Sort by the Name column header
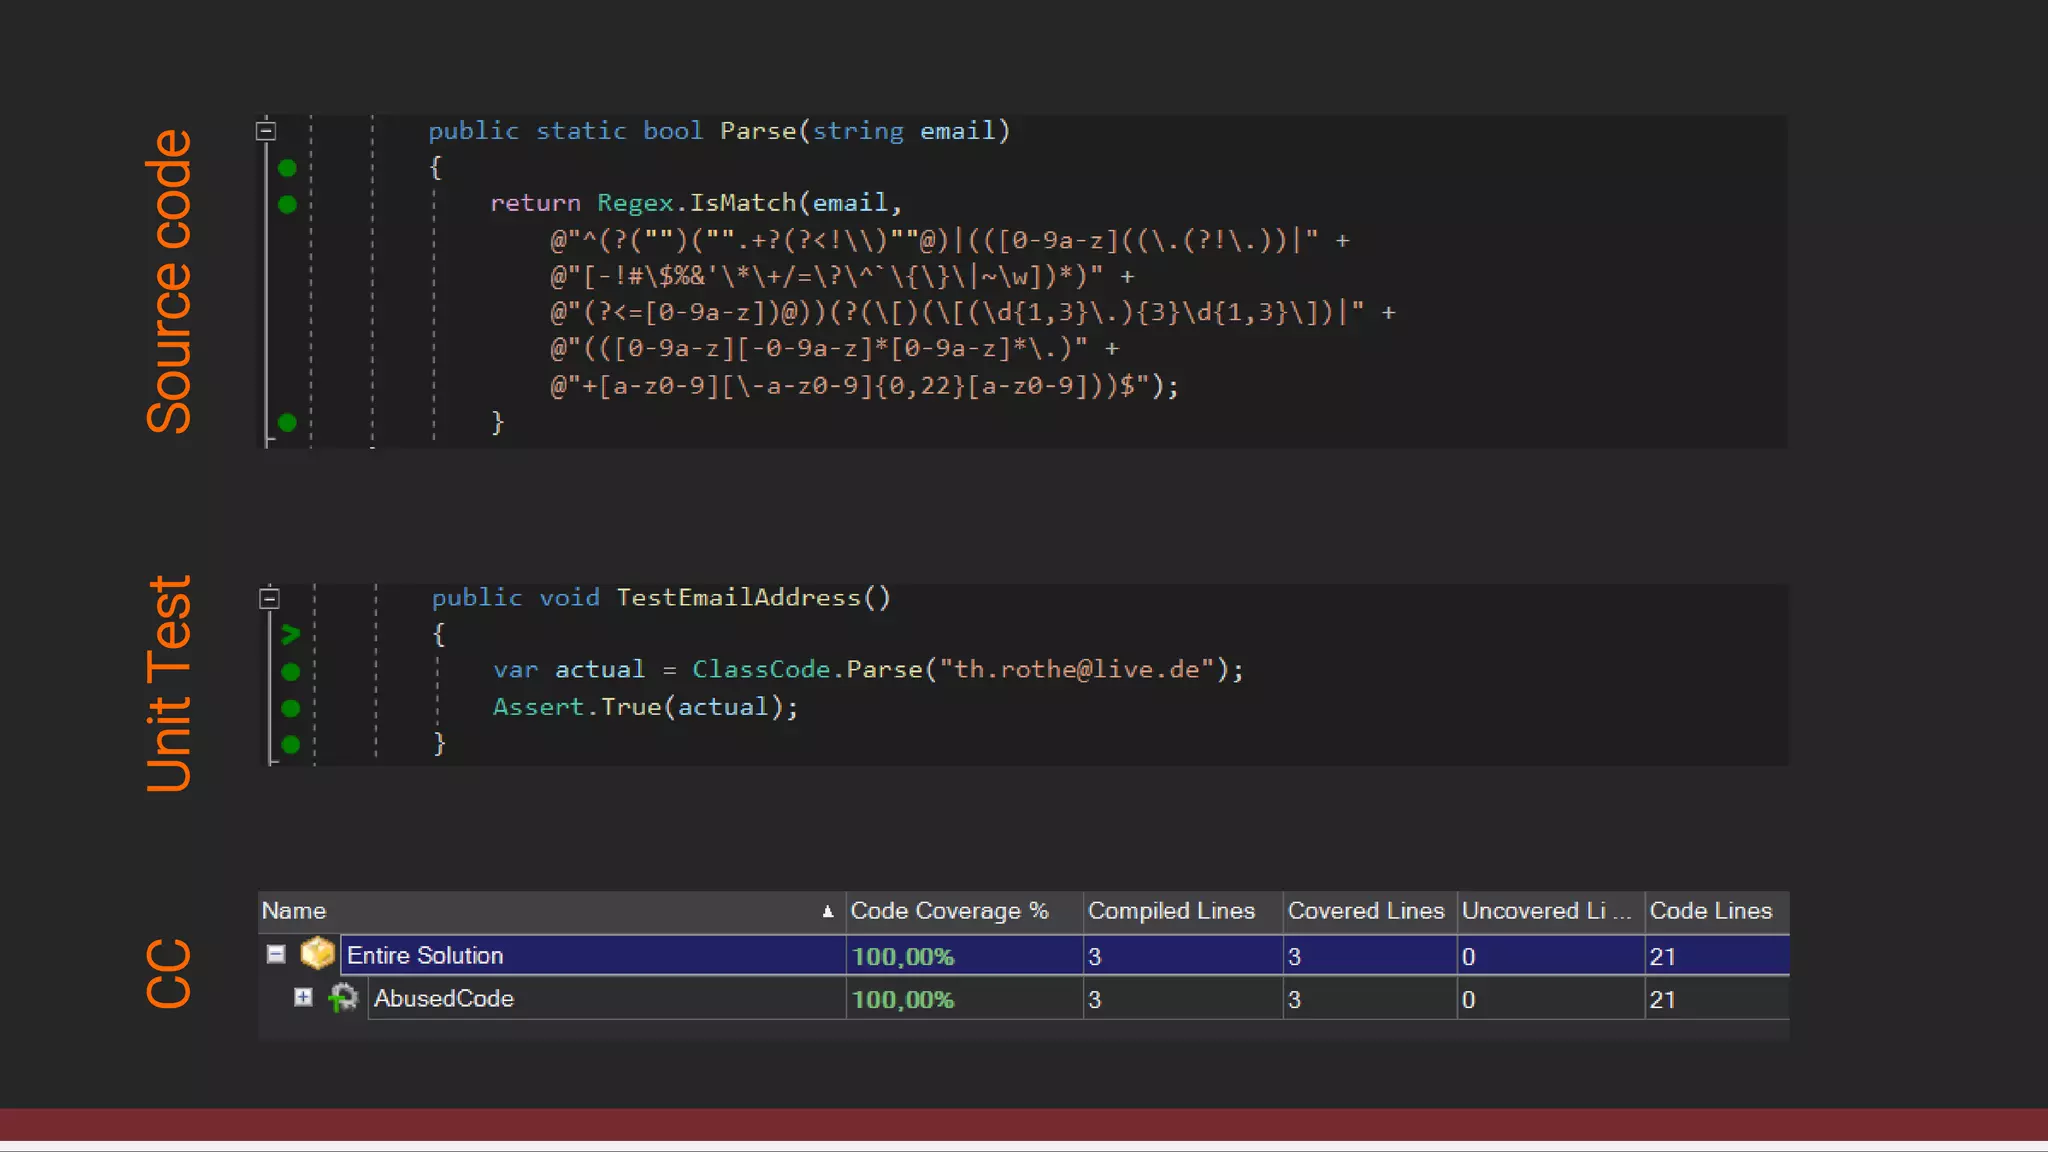The height and width of the screenshot is (1152, 2048). point(551,911)
